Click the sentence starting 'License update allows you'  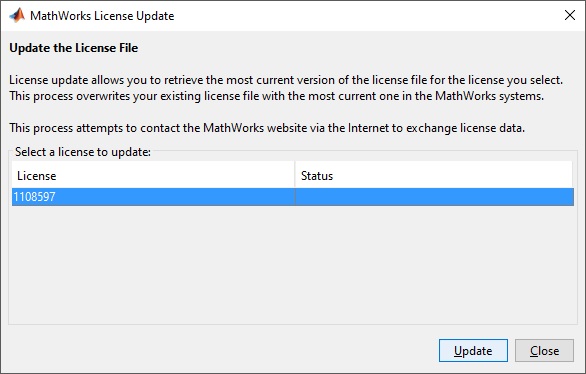(286, 80)
